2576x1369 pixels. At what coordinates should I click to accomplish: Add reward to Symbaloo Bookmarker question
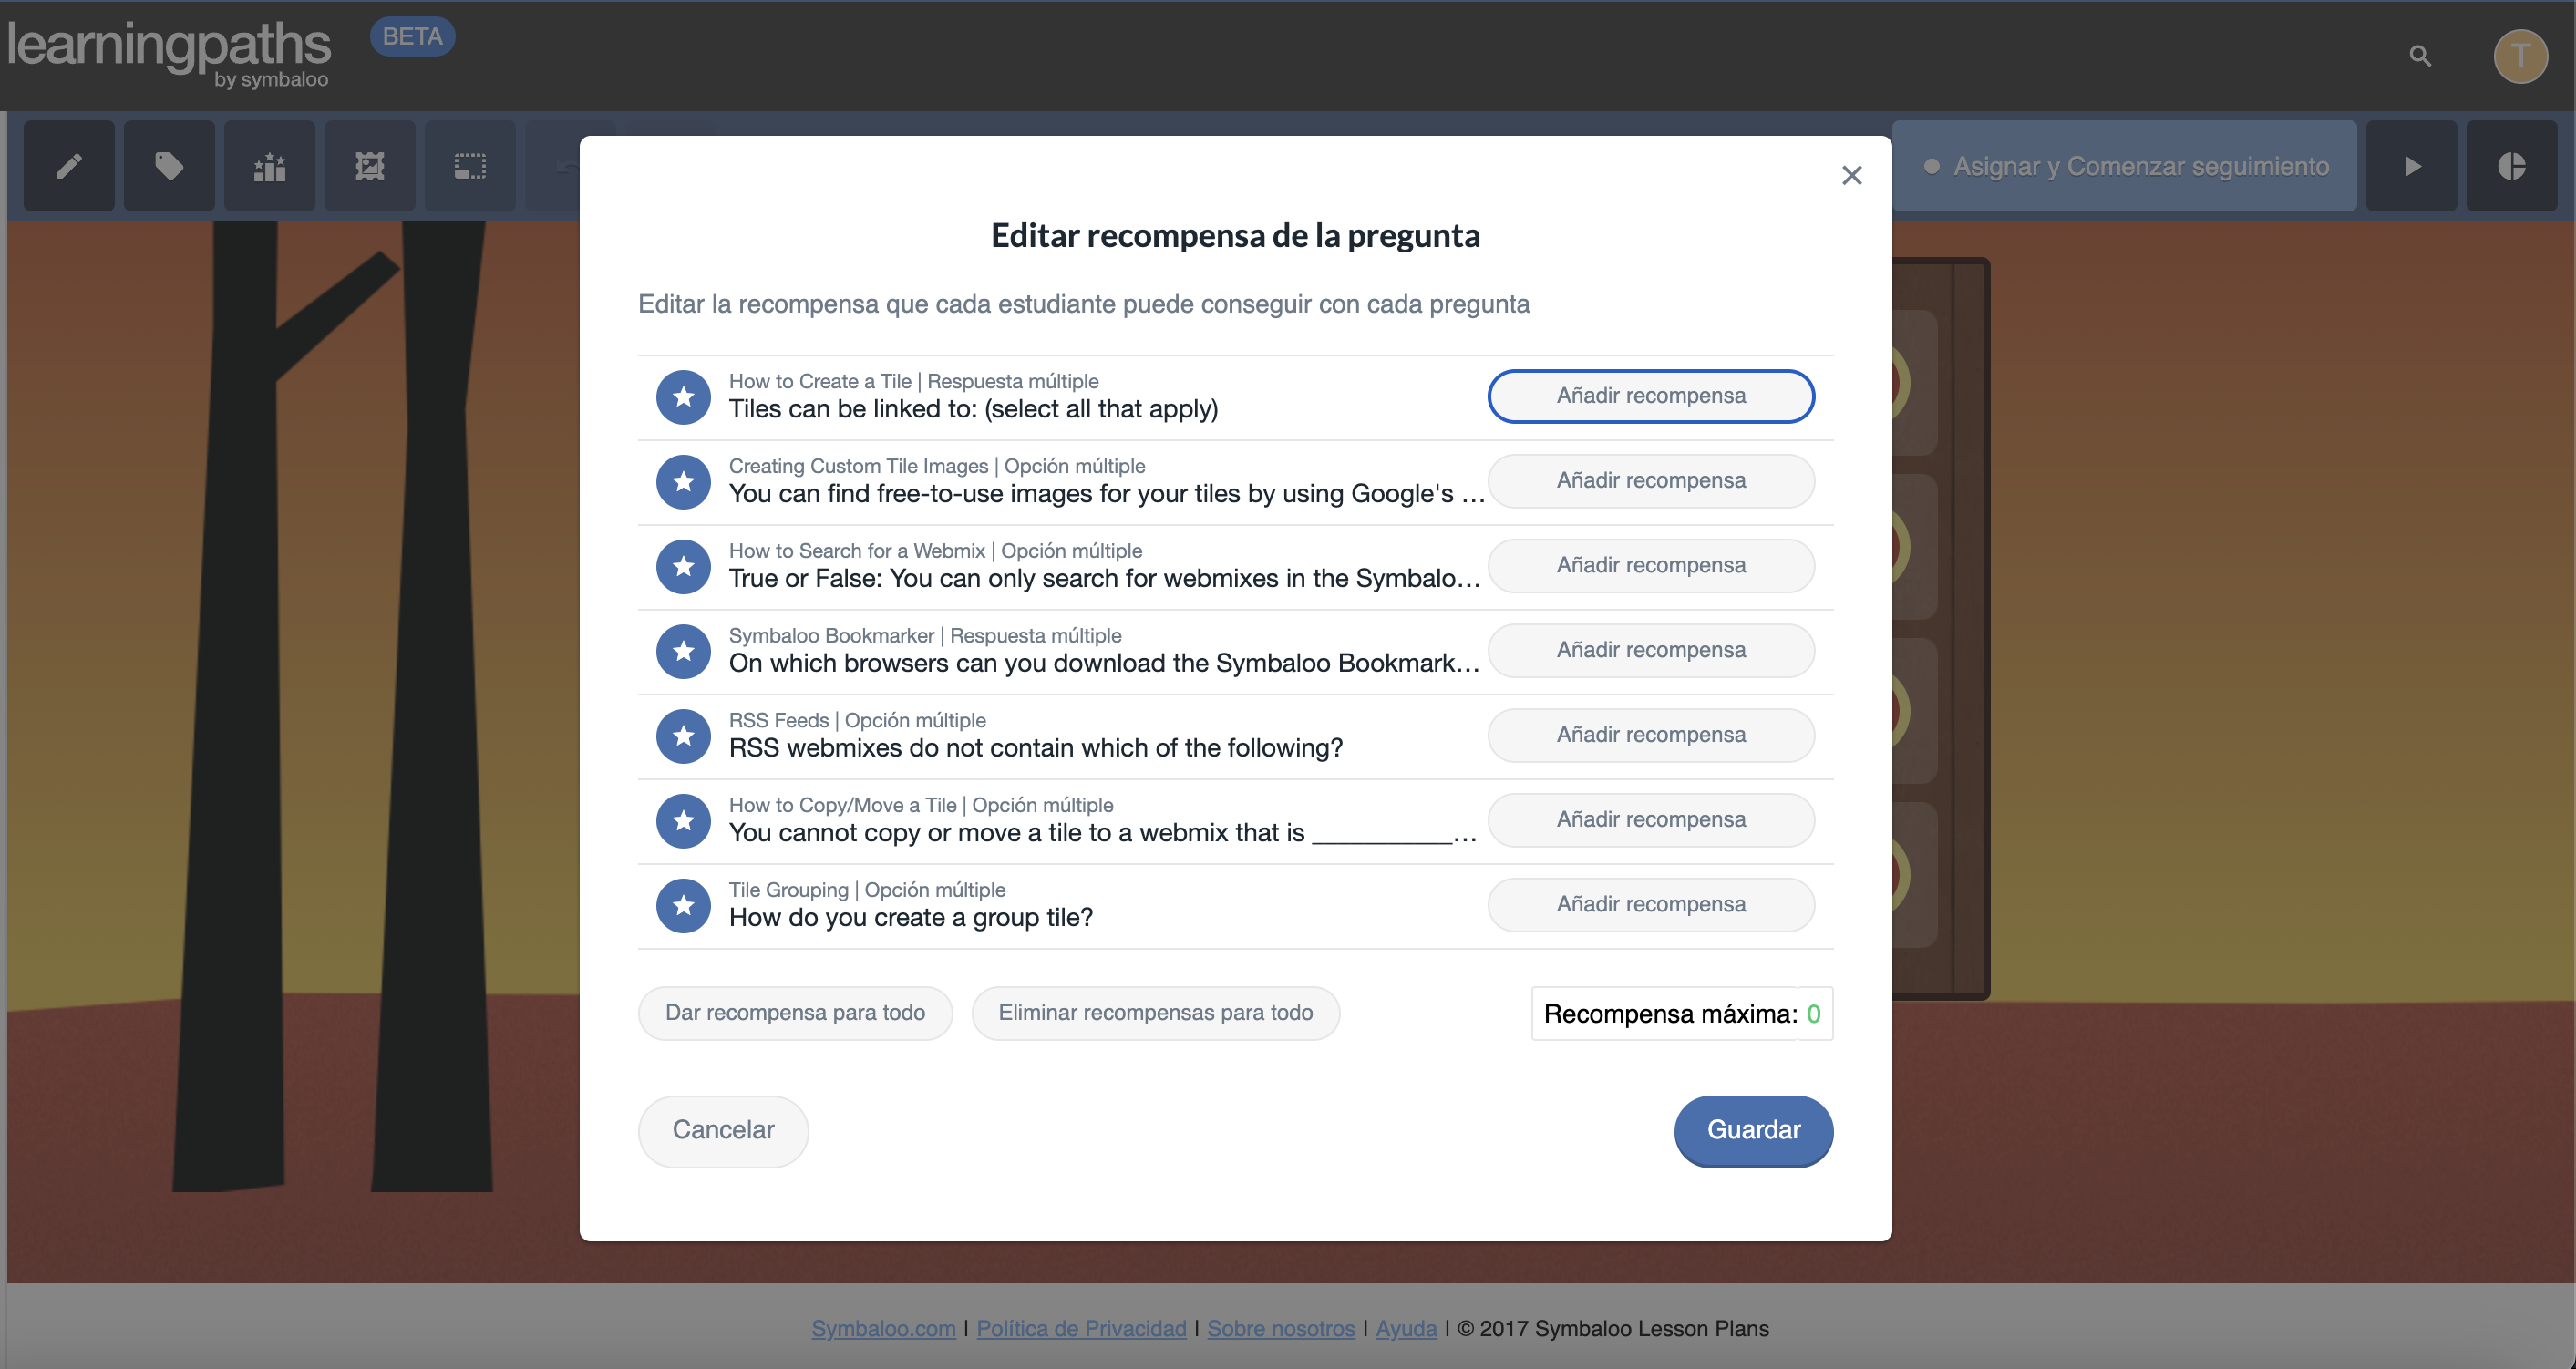point(1651,651)
